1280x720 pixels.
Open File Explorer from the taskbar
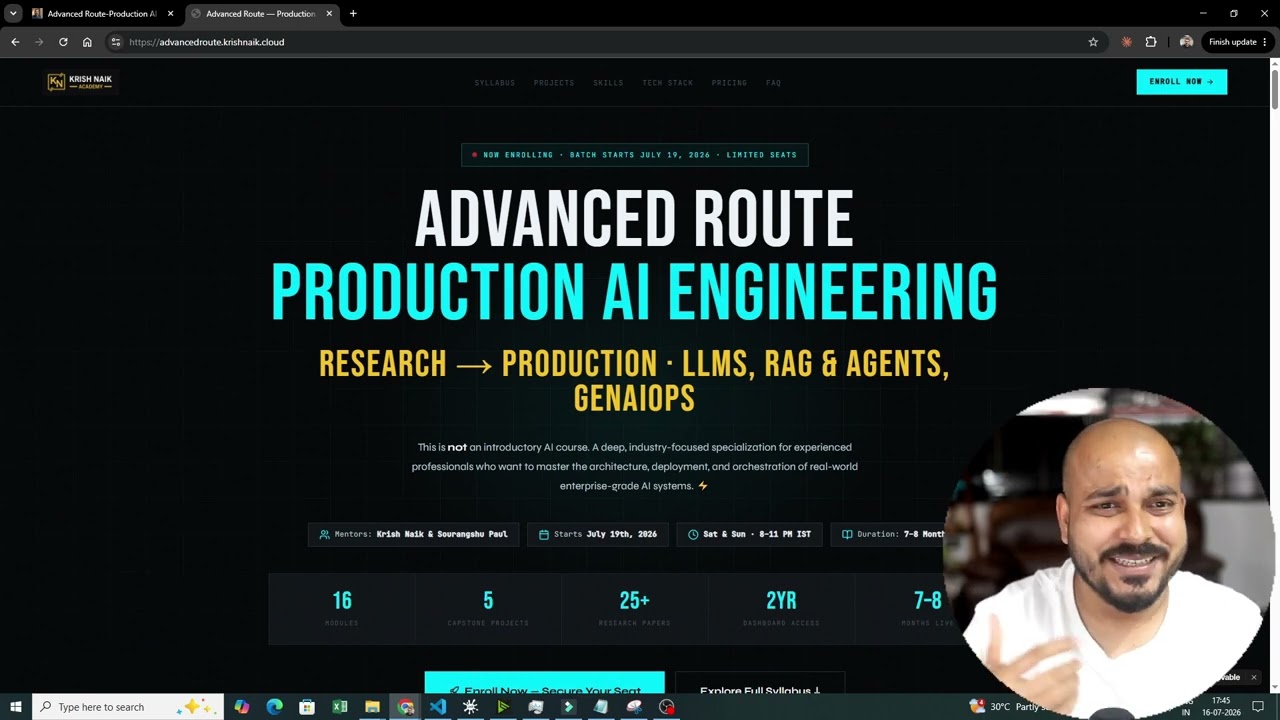pos(372,707)
